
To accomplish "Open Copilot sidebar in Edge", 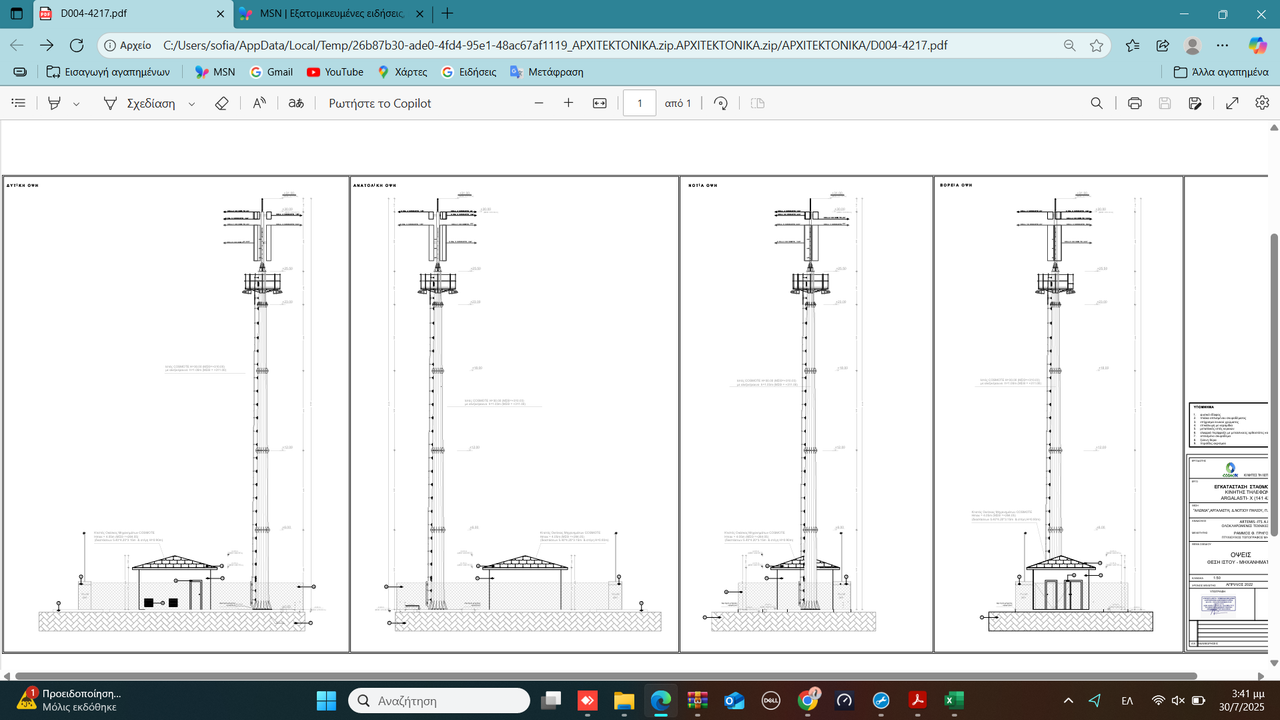I will click(1258, 45).
